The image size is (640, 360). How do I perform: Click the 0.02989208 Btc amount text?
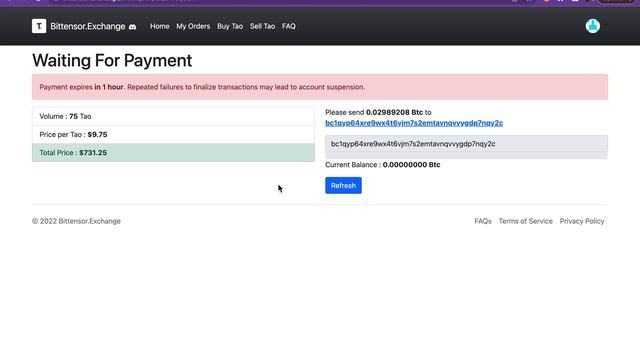[x=394, y=112]
